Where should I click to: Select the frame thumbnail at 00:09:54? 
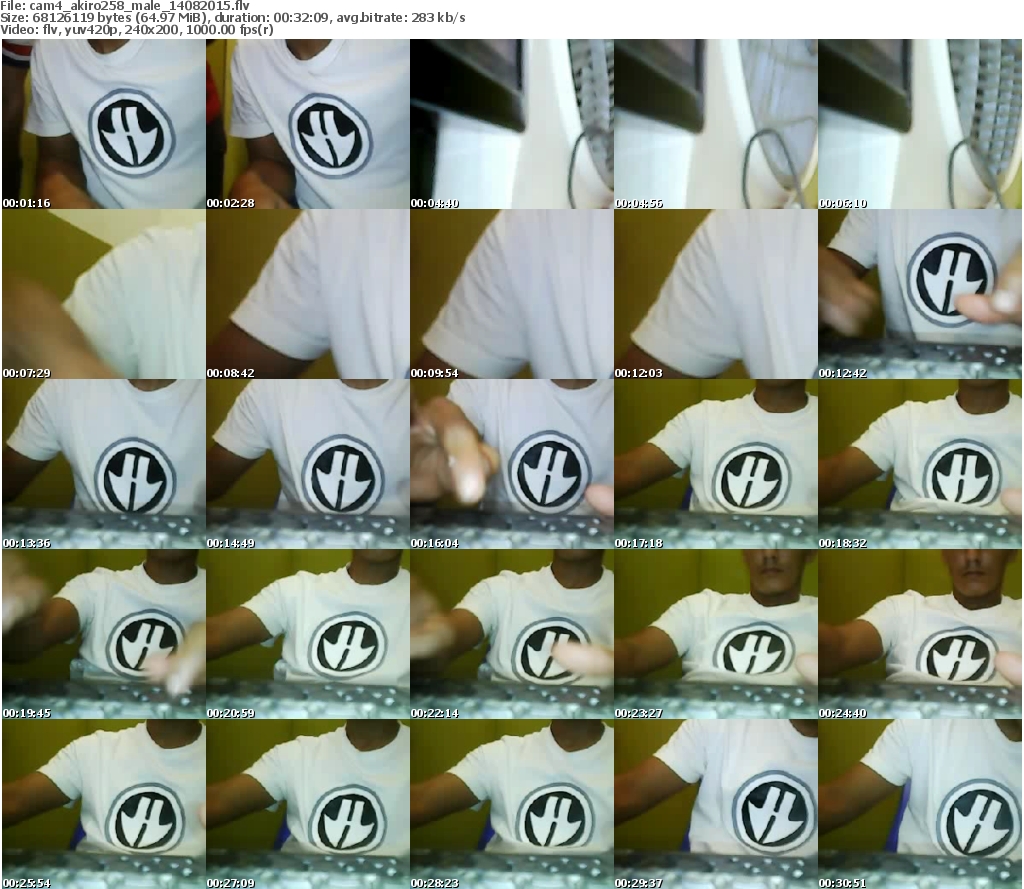[x=512, y=294]
